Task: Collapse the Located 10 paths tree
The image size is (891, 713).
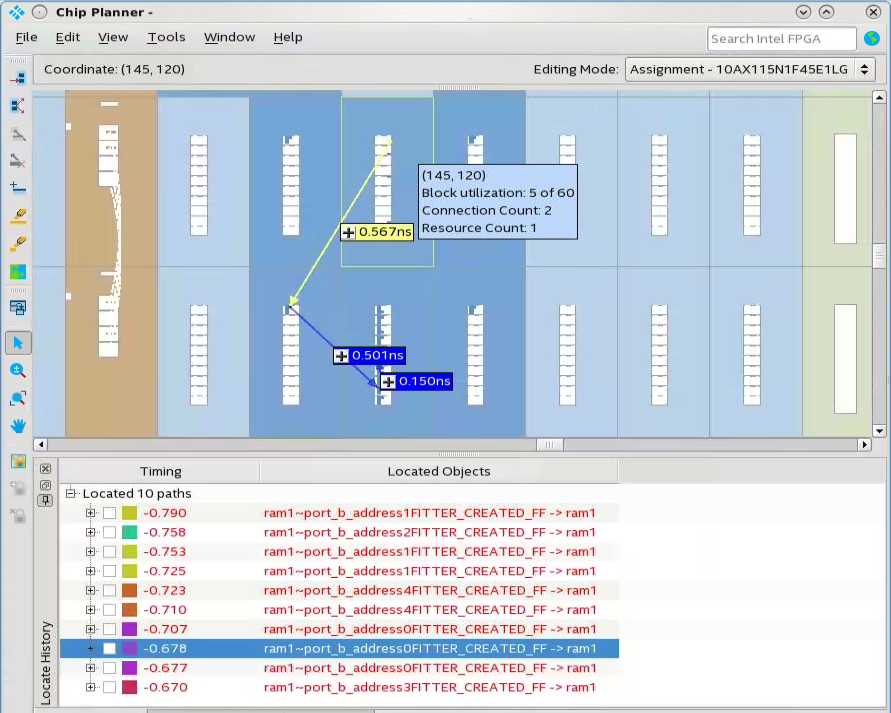Action: click(x=72, y=494)
